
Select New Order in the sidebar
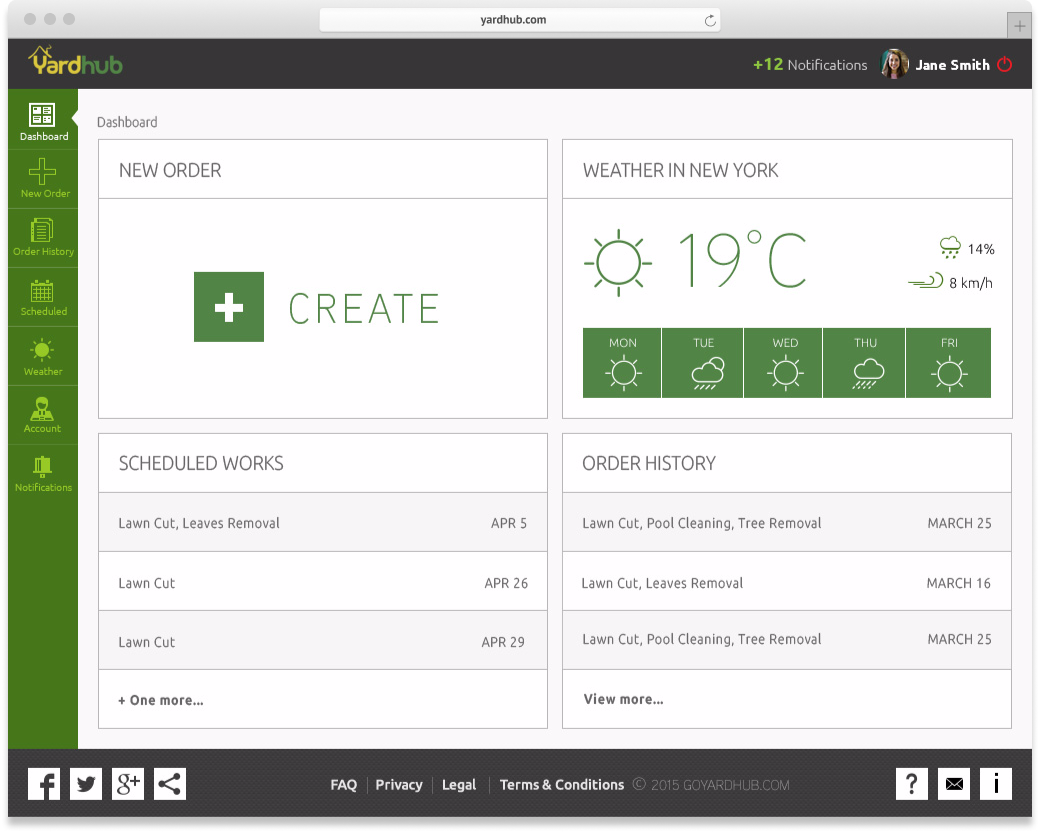(42, 179)
